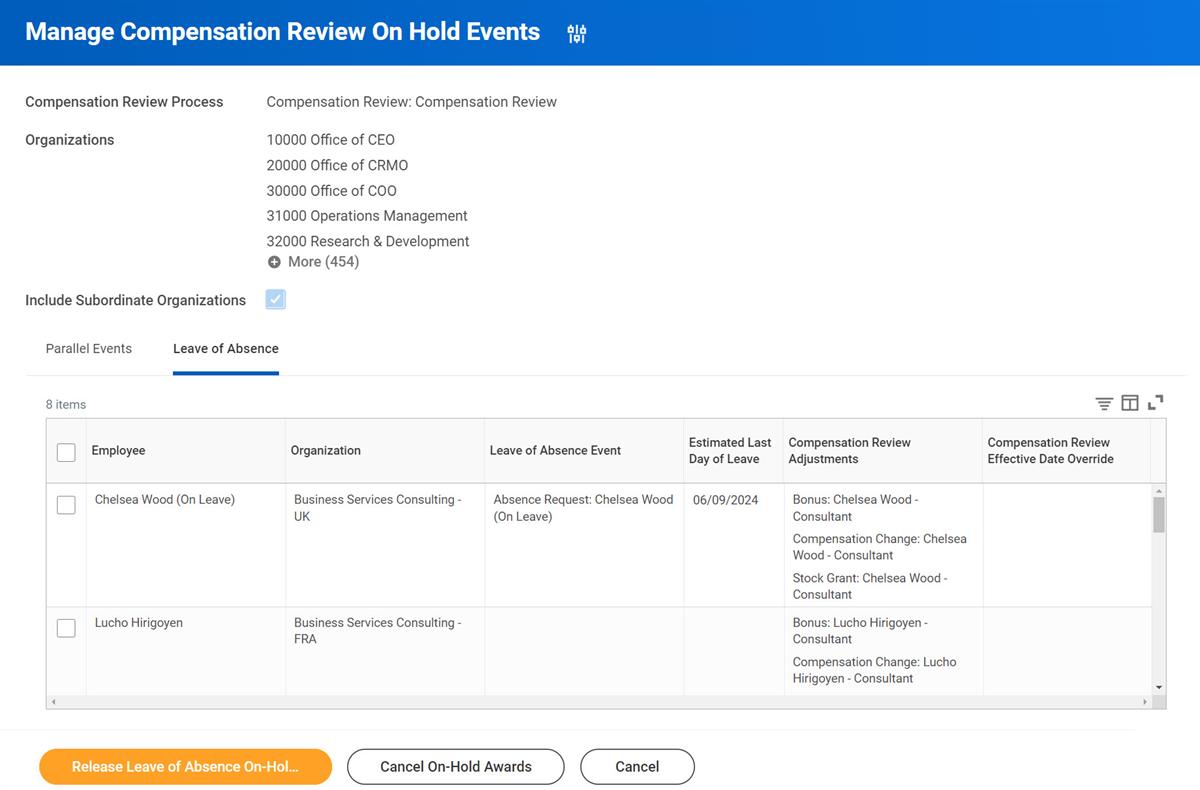Expand More (454) organizations
Image resolution: width=1200 pixels, height=790 pixels.
point(323,262)
